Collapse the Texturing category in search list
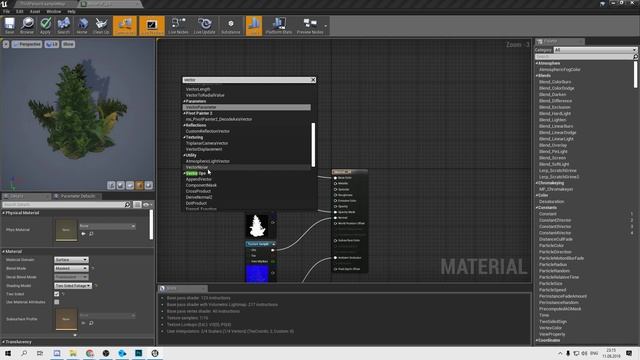 coord(184,138)
